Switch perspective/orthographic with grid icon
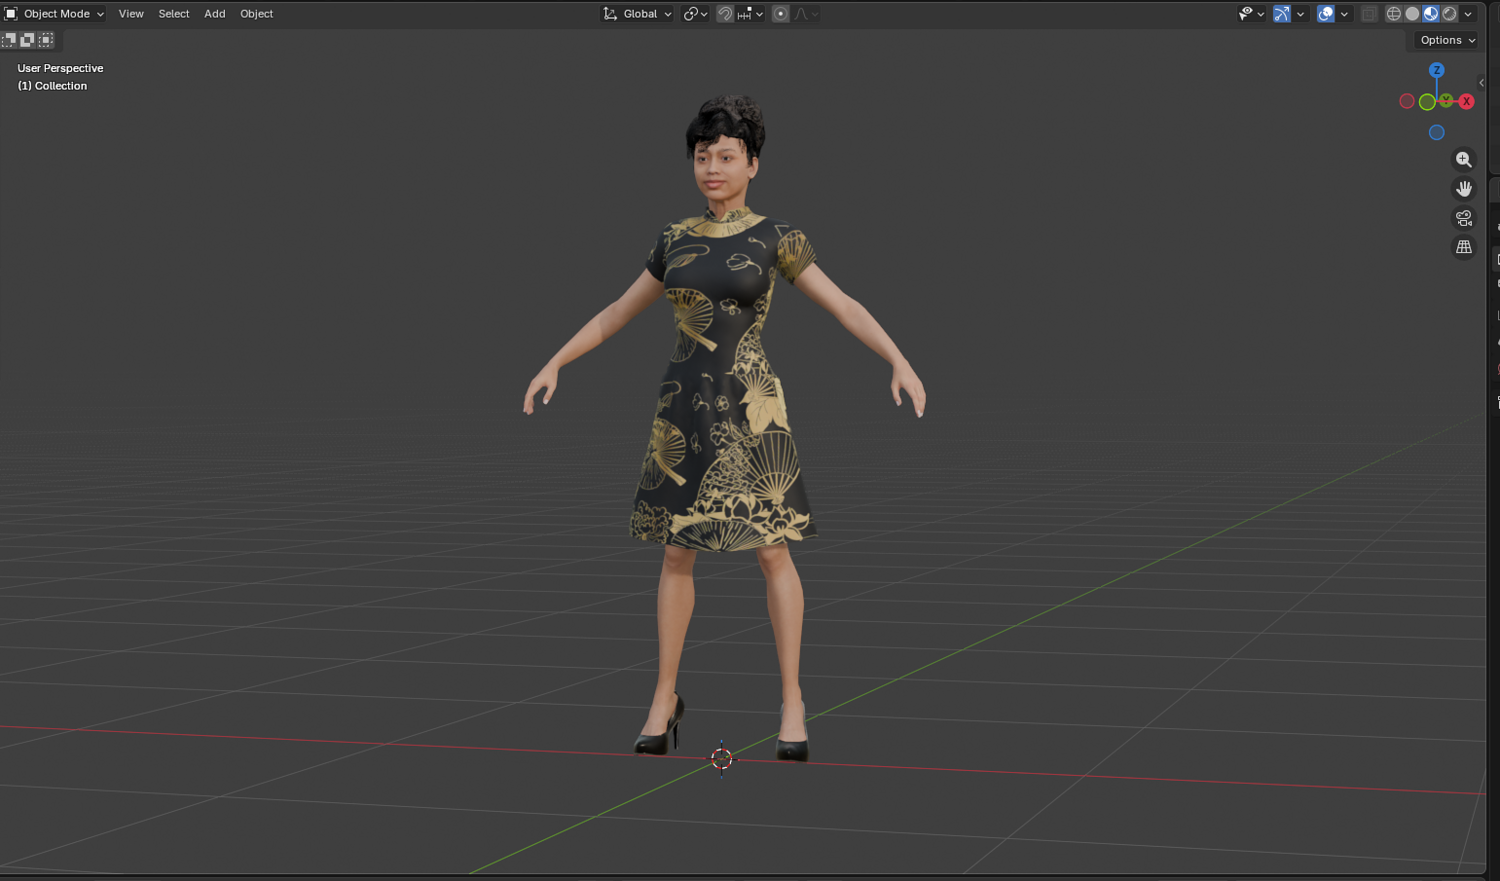 click(x=1464, y=247)
